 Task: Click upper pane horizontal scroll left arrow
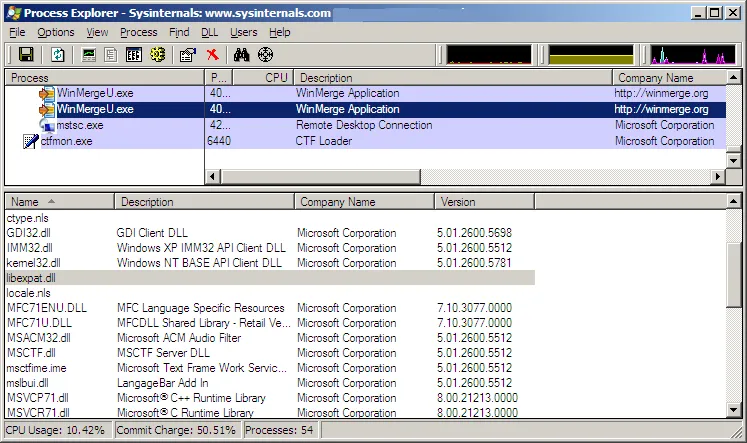212,177
